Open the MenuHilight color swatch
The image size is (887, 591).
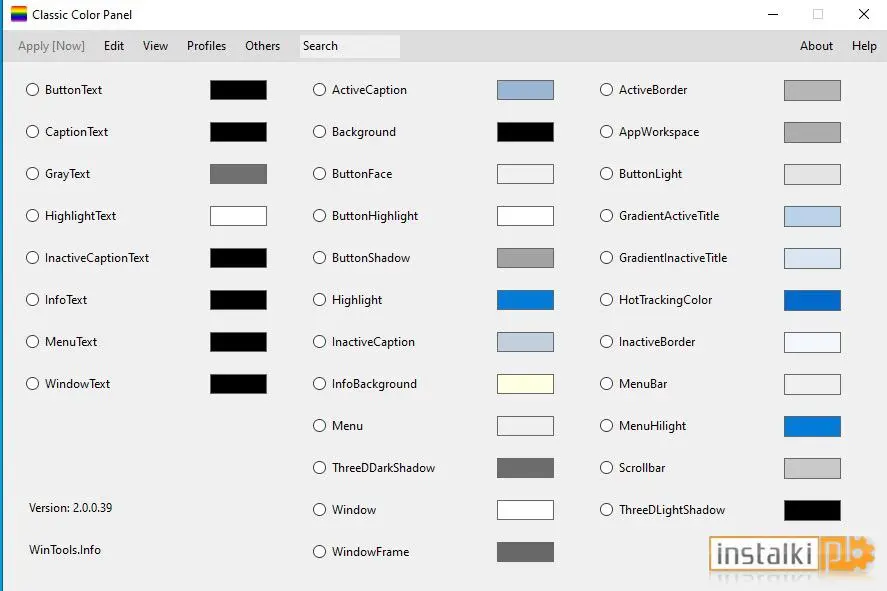(x=812, y=426)
